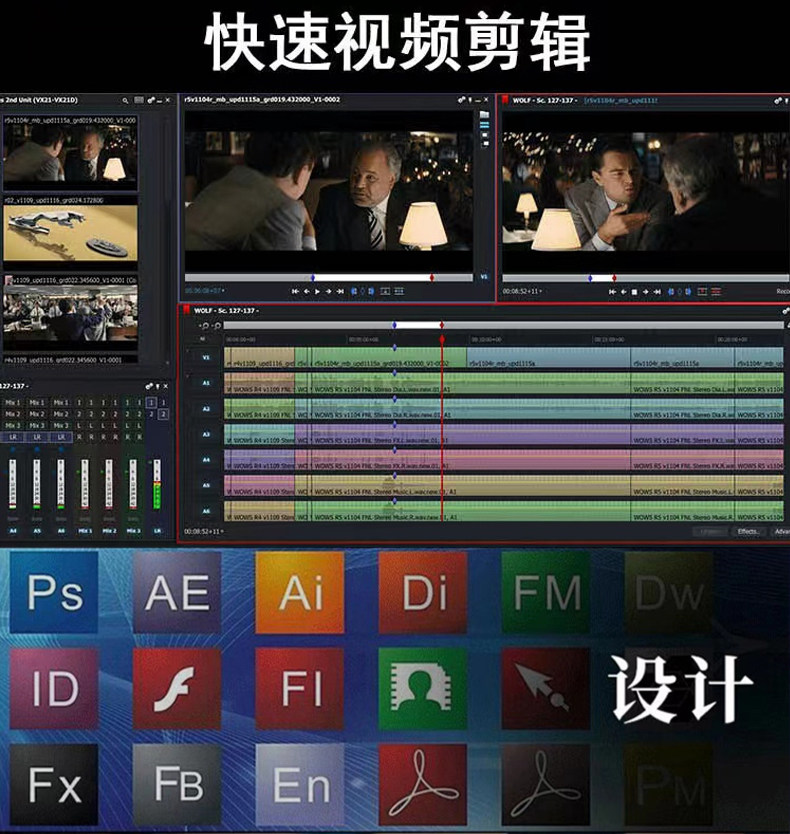Screen dimensions: 790x834
Task: Toggle the A4 audio track selector
Action: (206, 460)
